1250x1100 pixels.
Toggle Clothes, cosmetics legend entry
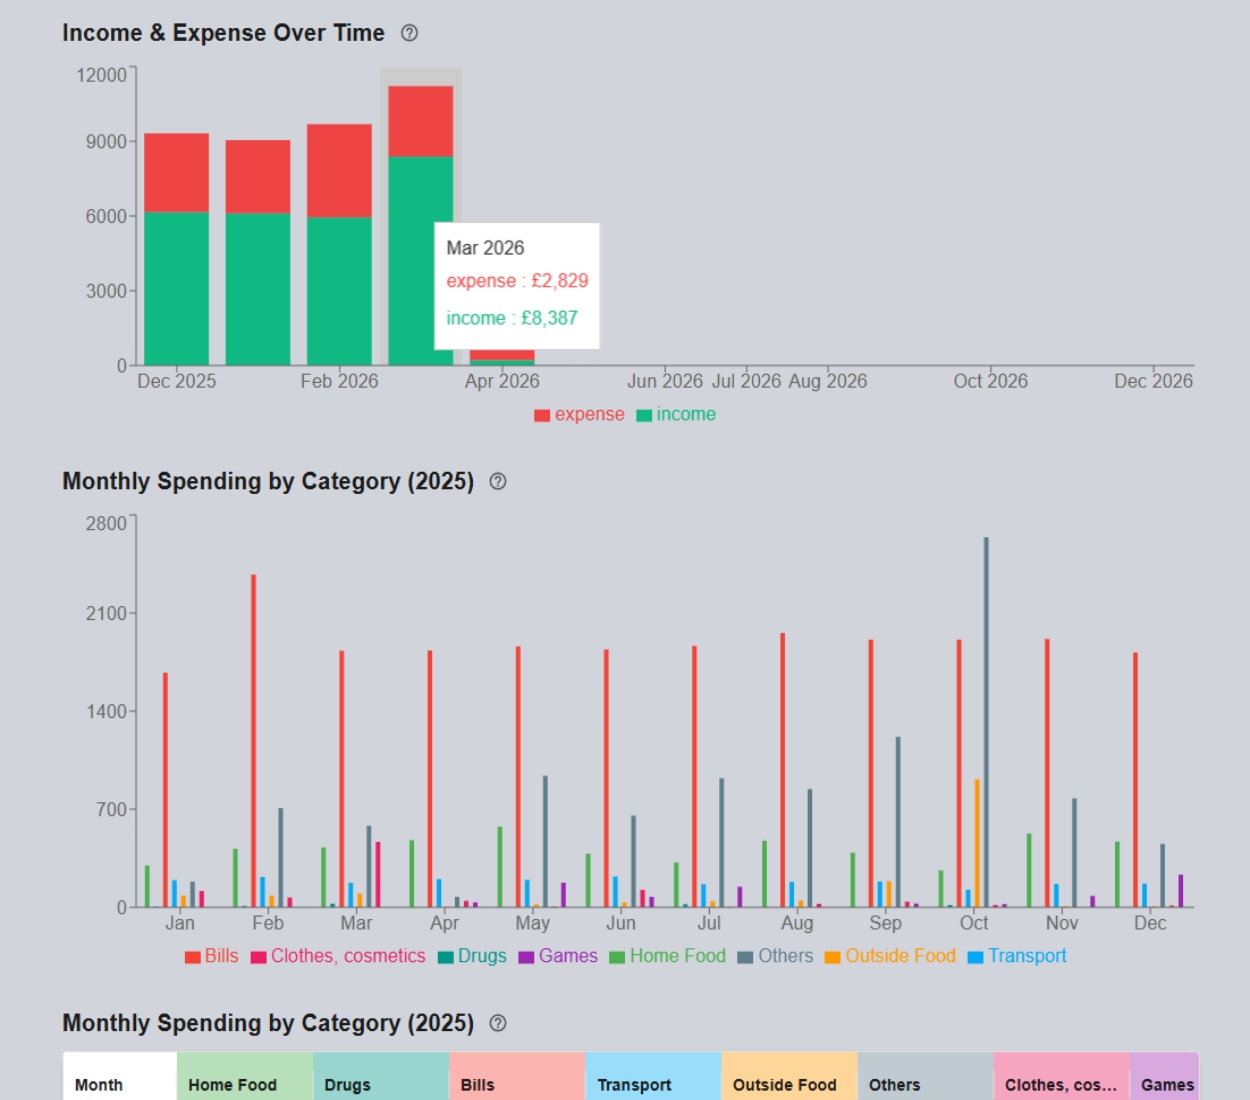[338, 957]
